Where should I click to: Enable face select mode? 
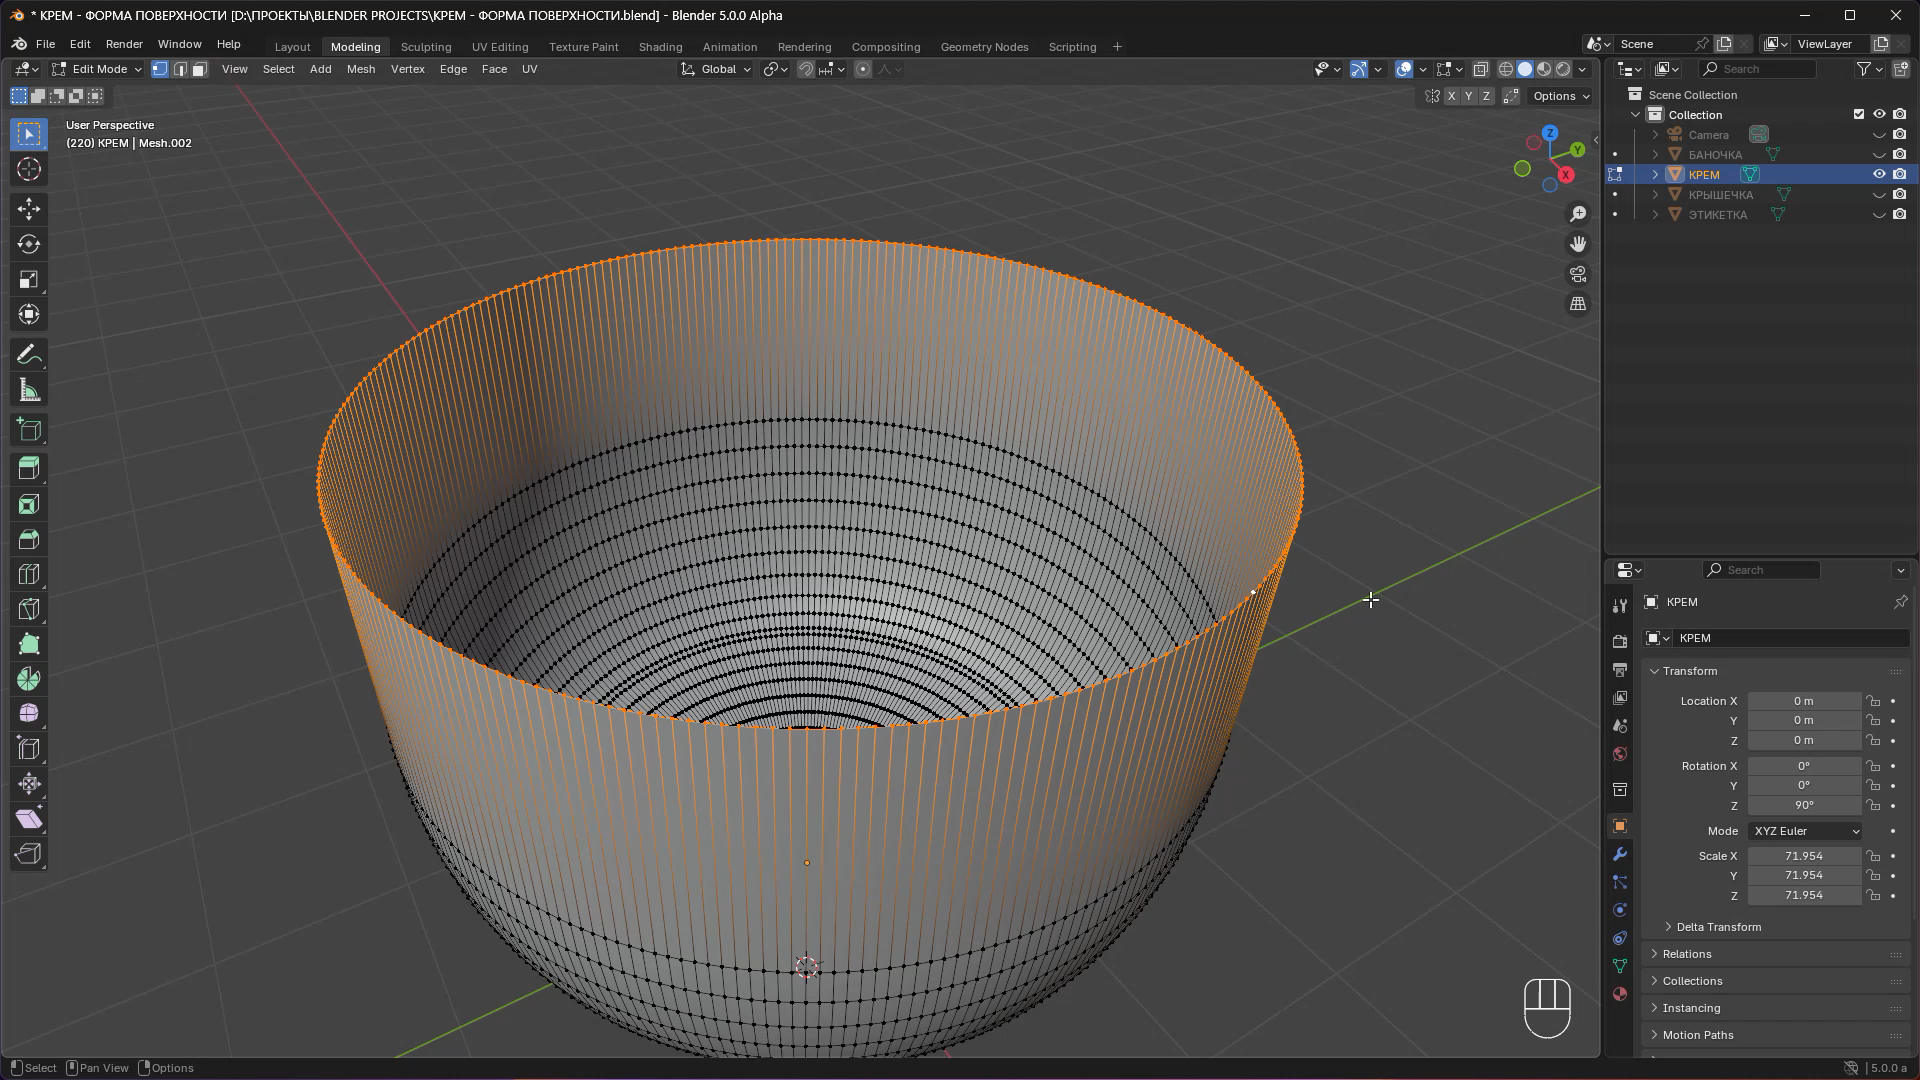click(x=200, y=69)
